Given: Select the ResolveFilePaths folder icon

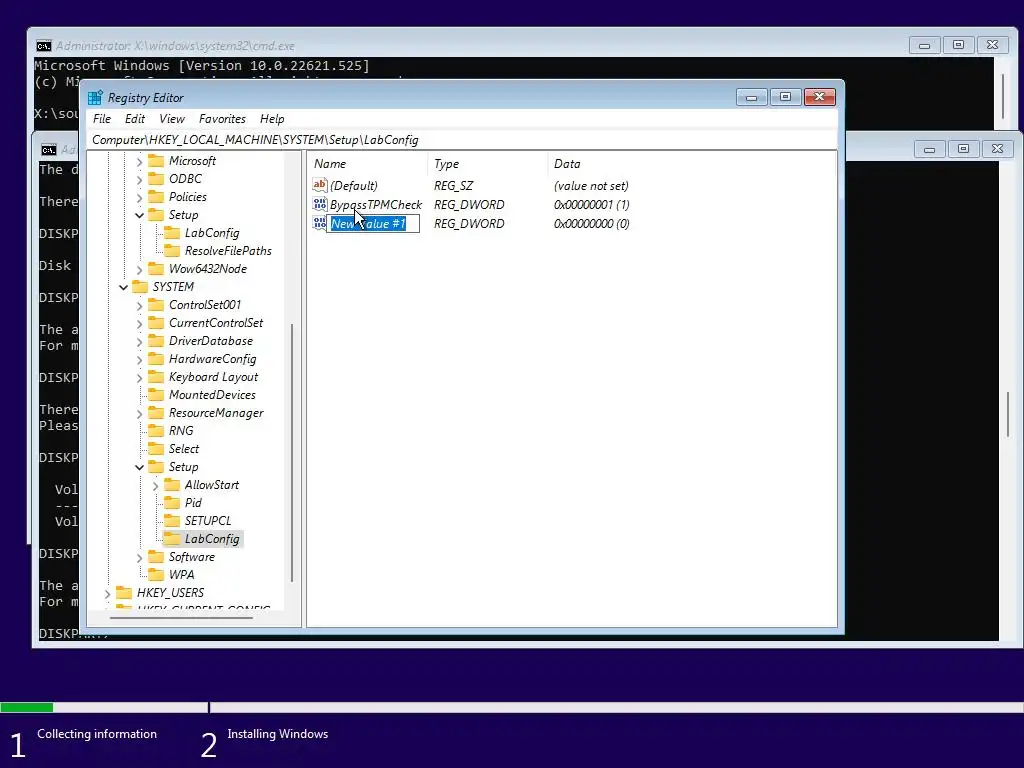Looking at the screenshot, I should [172, 251].
